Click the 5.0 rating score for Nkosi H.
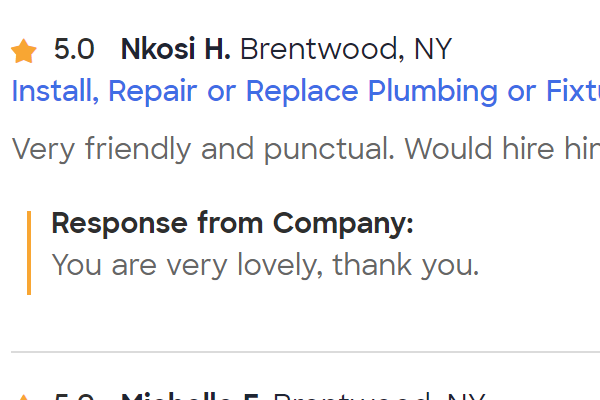Image resolution: width=600 pixels, height=400 pixels. tap(74, 49)
